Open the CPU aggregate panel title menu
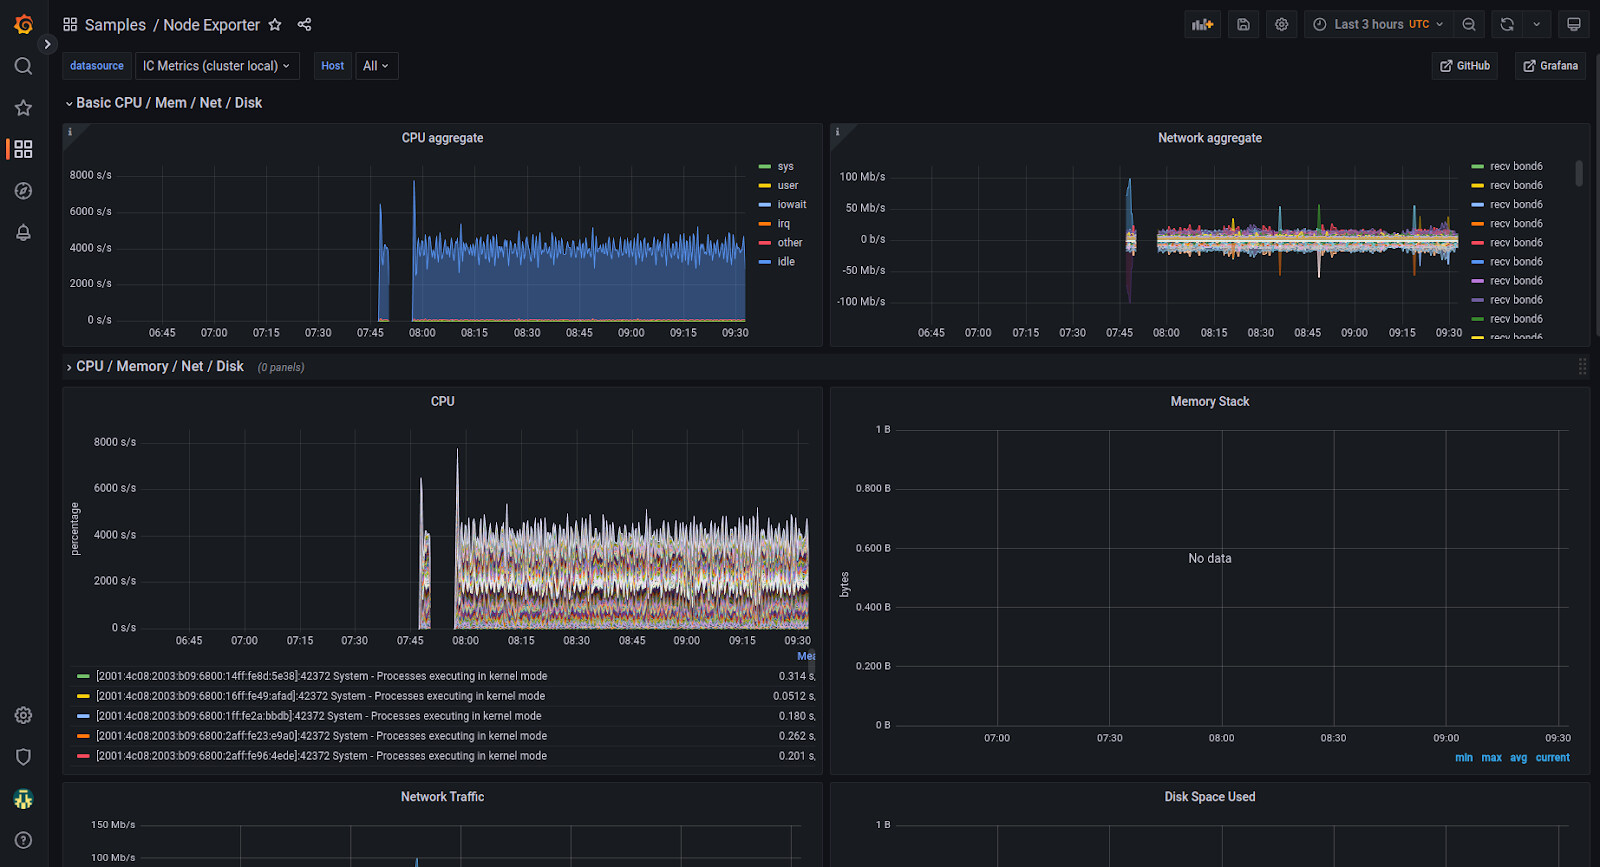 point(442,138)
